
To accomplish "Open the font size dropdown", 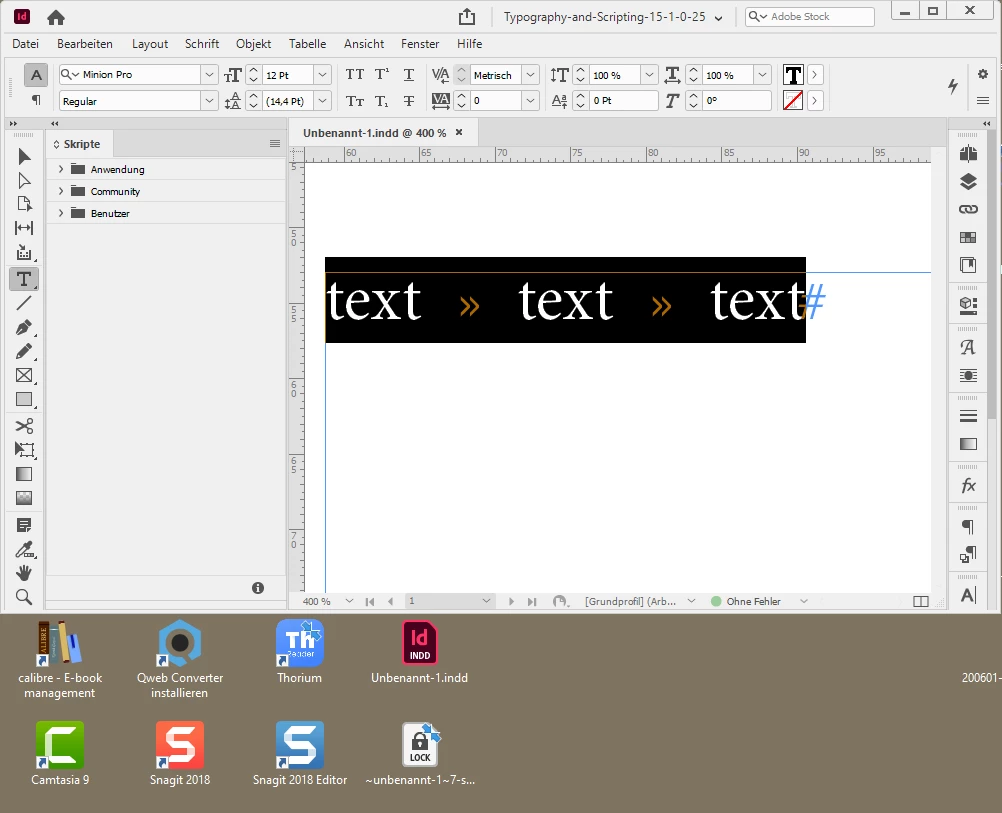I will click(x=323, y=75).
